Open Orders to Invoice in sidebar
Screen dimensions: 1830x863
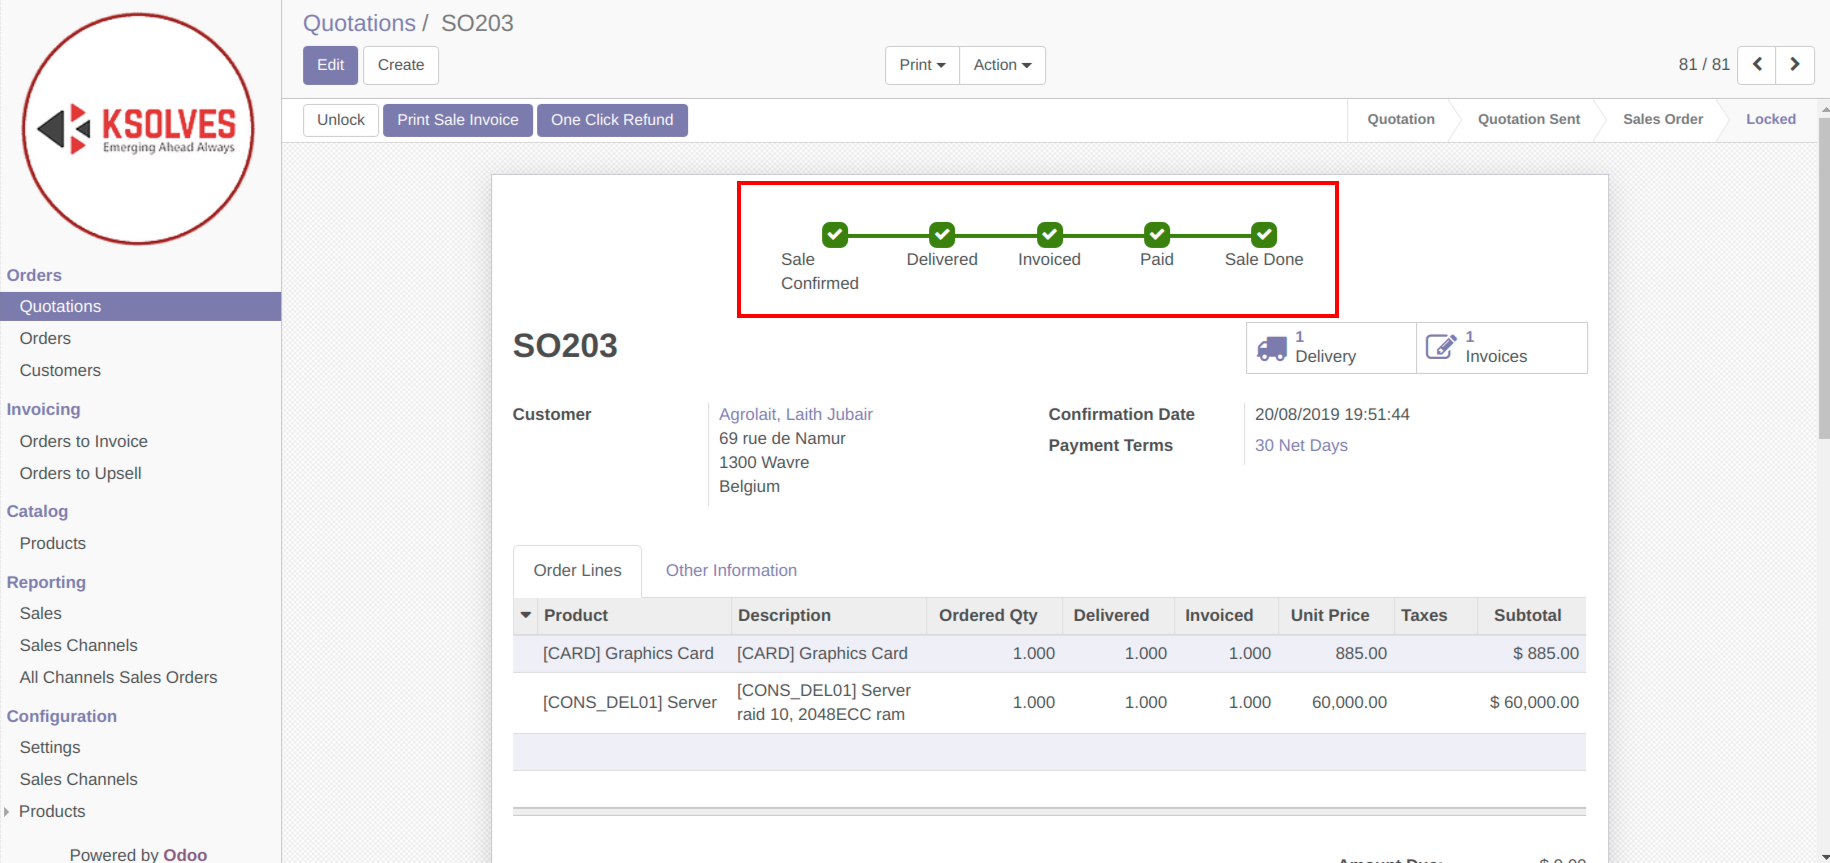click(x=83, y=441)
